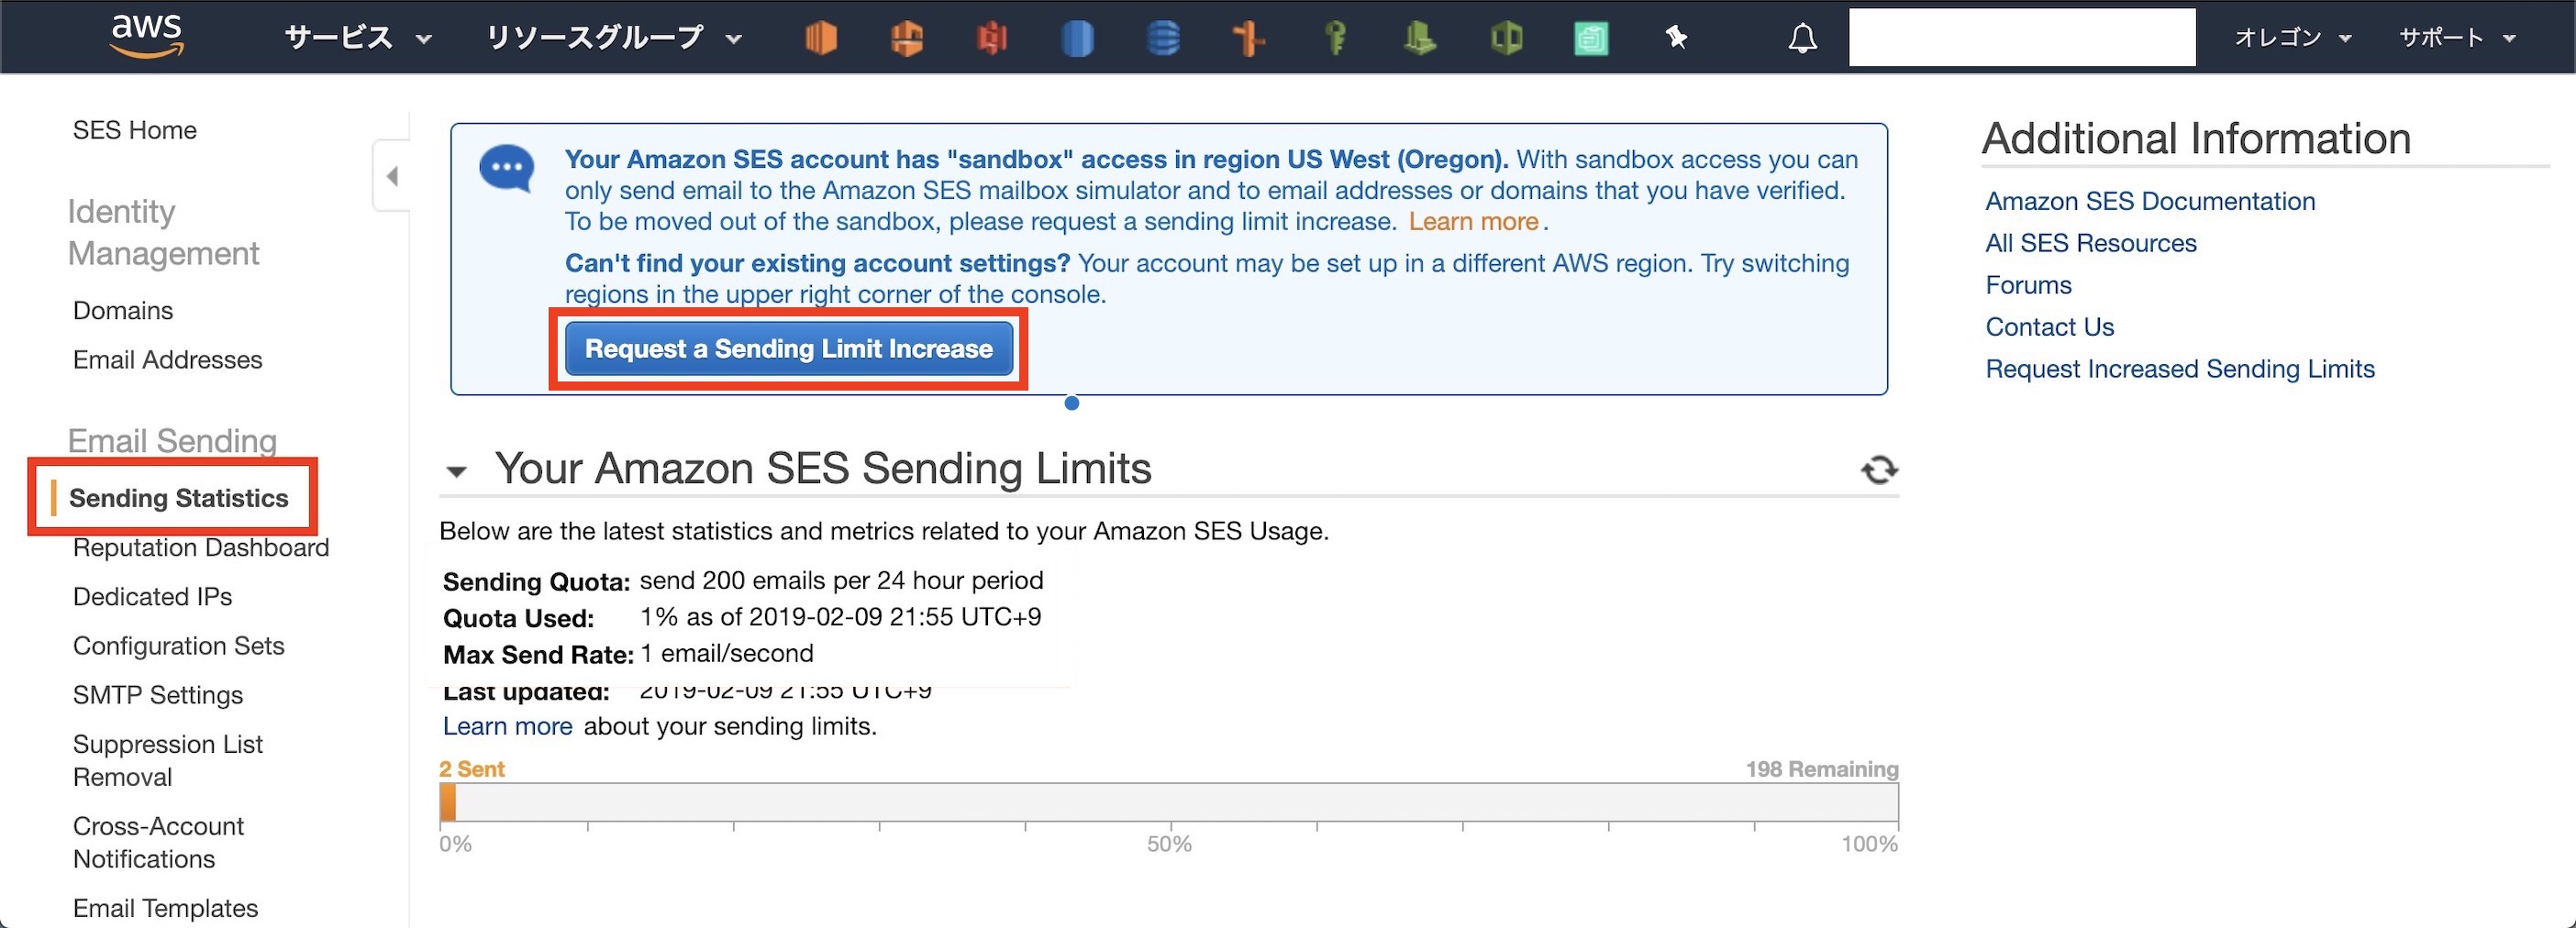Collapse the Your Amazon SES Sending Limits section

pyautogui.click(x=457, y=471)
